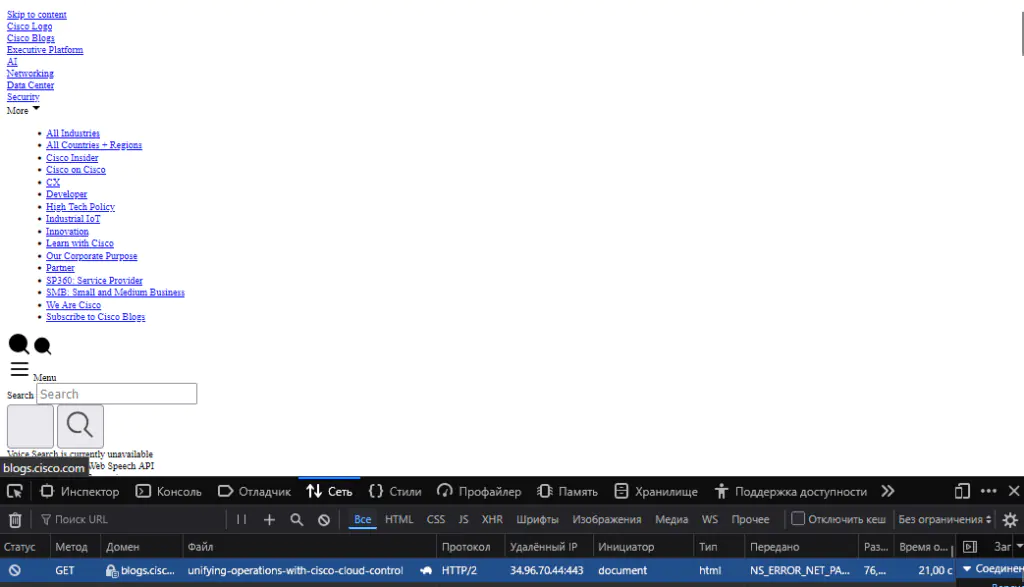The image size is (1024, 587).
Task: Show more devtools tabs chevron
Action: point(888,492)
